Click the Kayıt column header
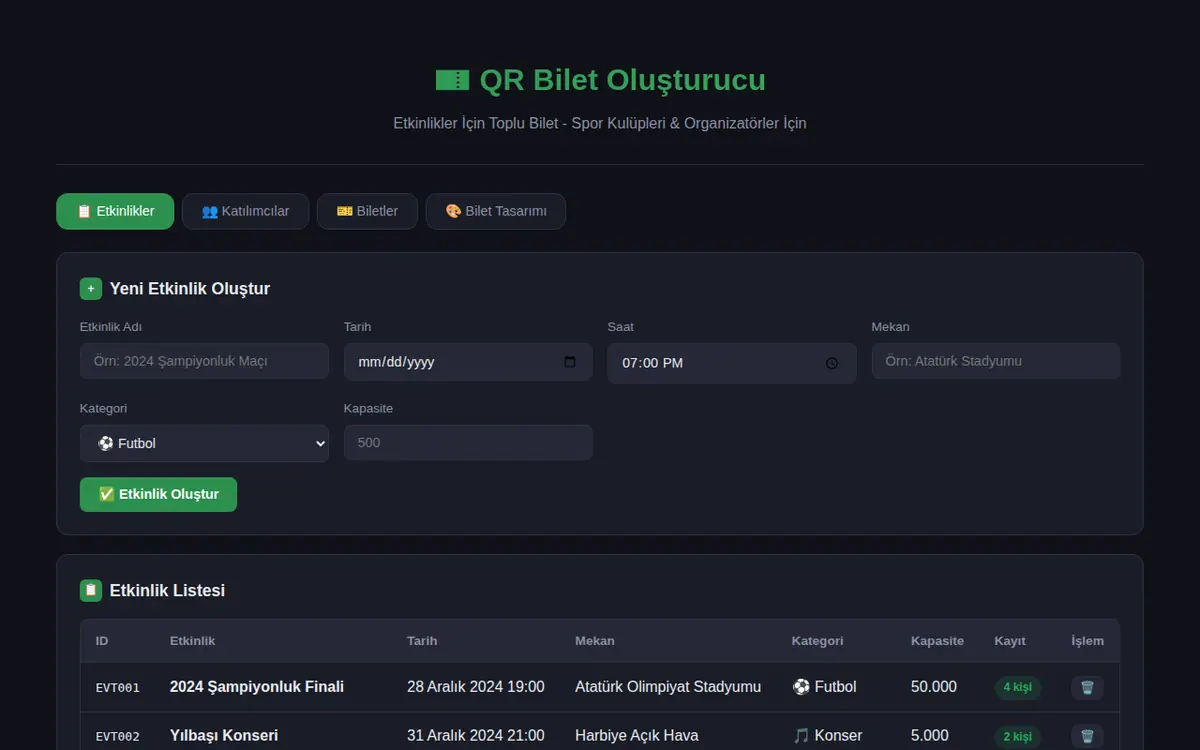Image resolution: width=1200 pixels, height=750 pixels. click(1010, 641)
